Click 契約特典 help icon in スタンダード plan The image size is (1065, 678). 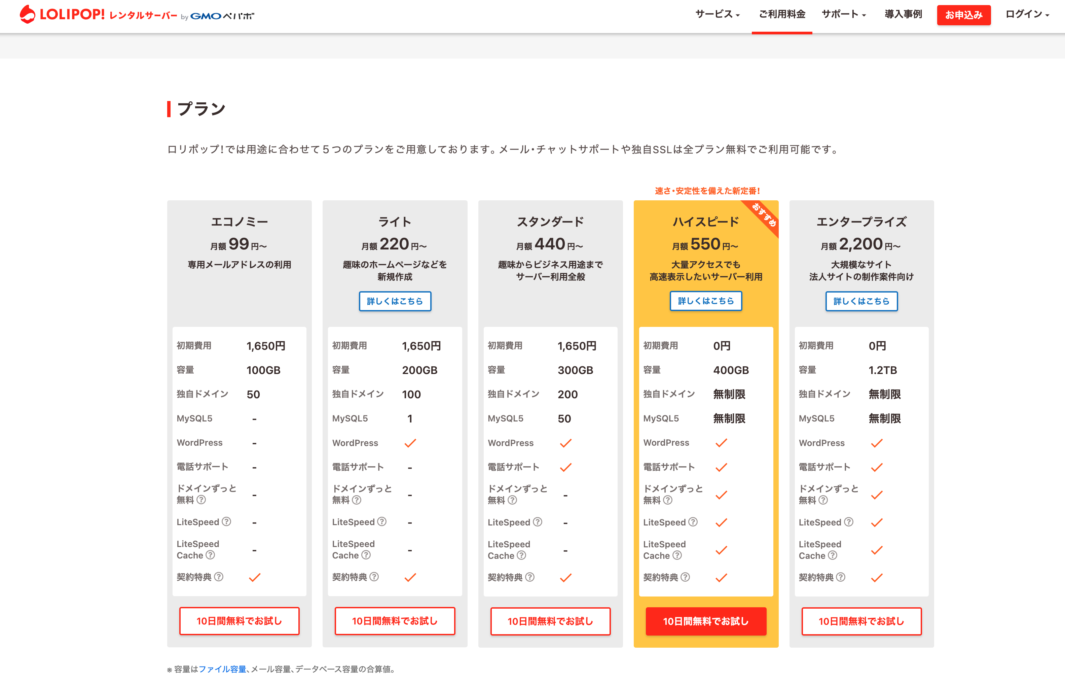click(x=529, y=577)
